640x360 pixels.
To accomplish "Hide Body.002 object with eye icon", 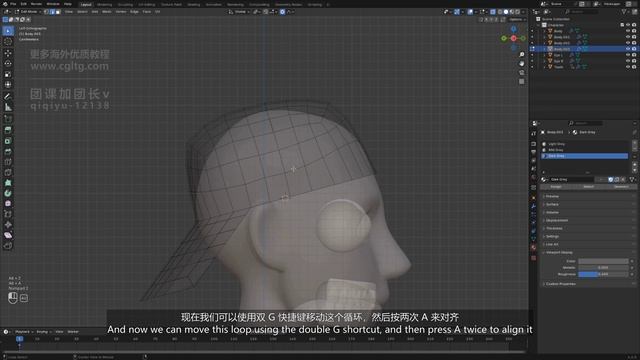I will [628, 43].
